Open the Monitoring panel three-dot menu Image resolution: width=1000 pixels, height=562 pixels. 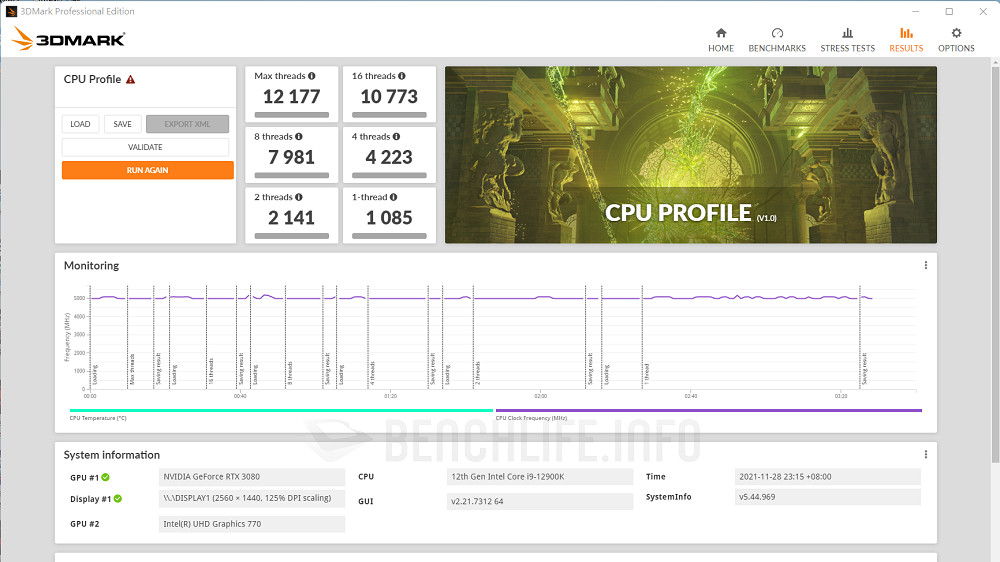926,266
